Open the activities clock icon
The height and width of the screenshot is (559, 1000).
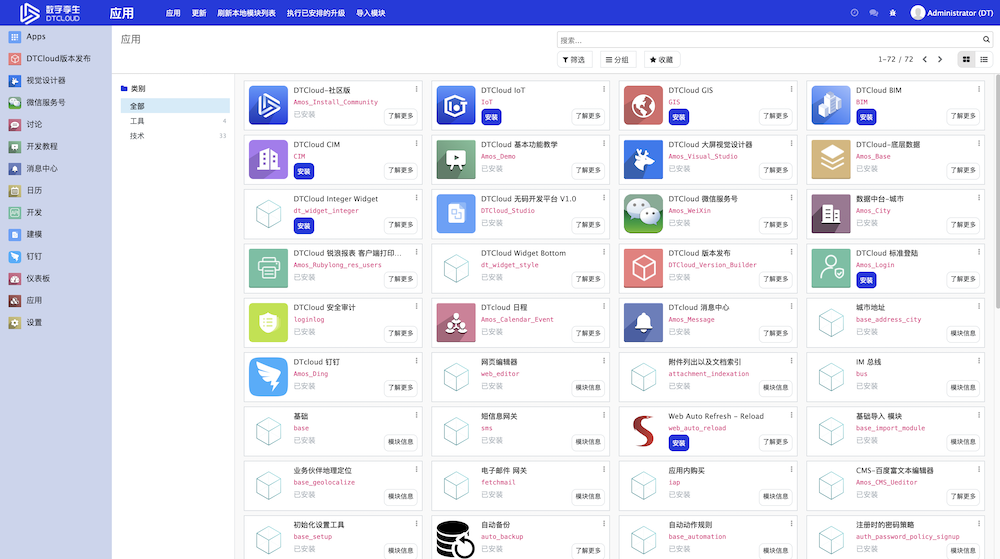(x=854, y=13)
